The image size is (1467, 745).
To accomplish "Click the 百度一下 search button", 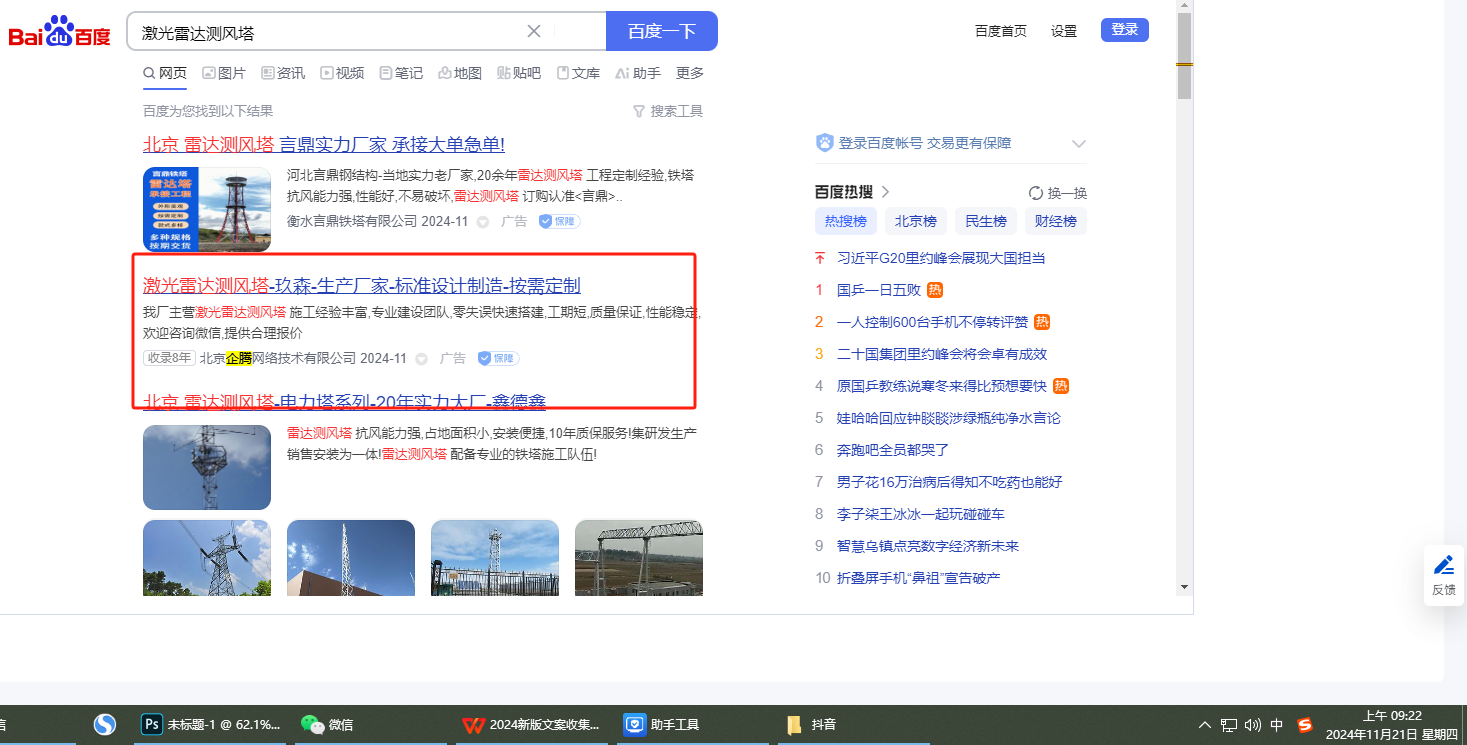I will [662, 31].
